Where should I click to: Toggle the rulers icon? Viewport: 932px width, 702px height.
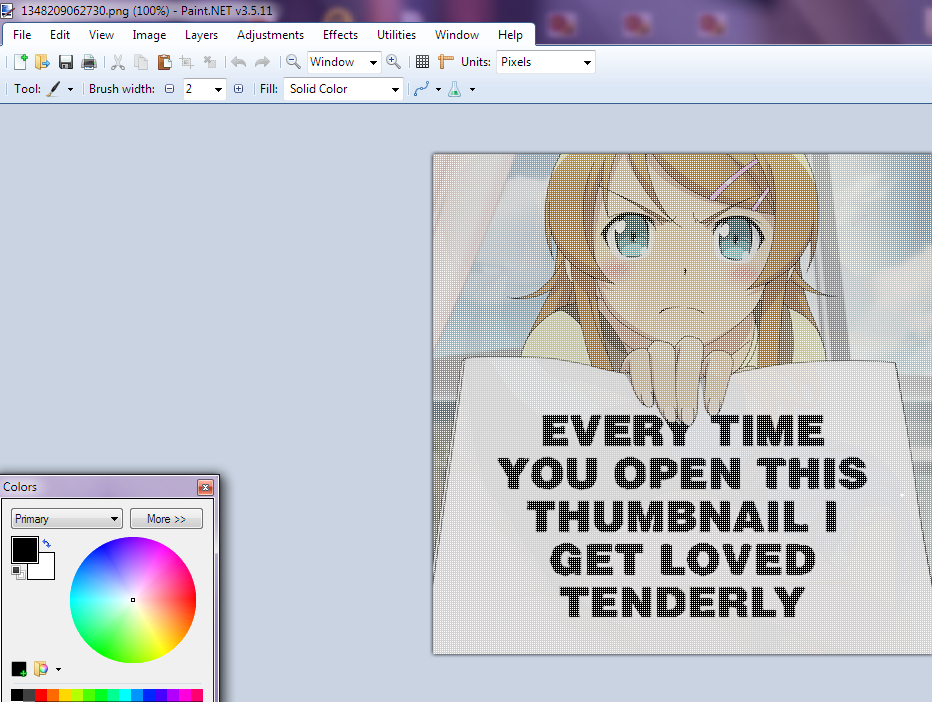[x=445, y=62]
